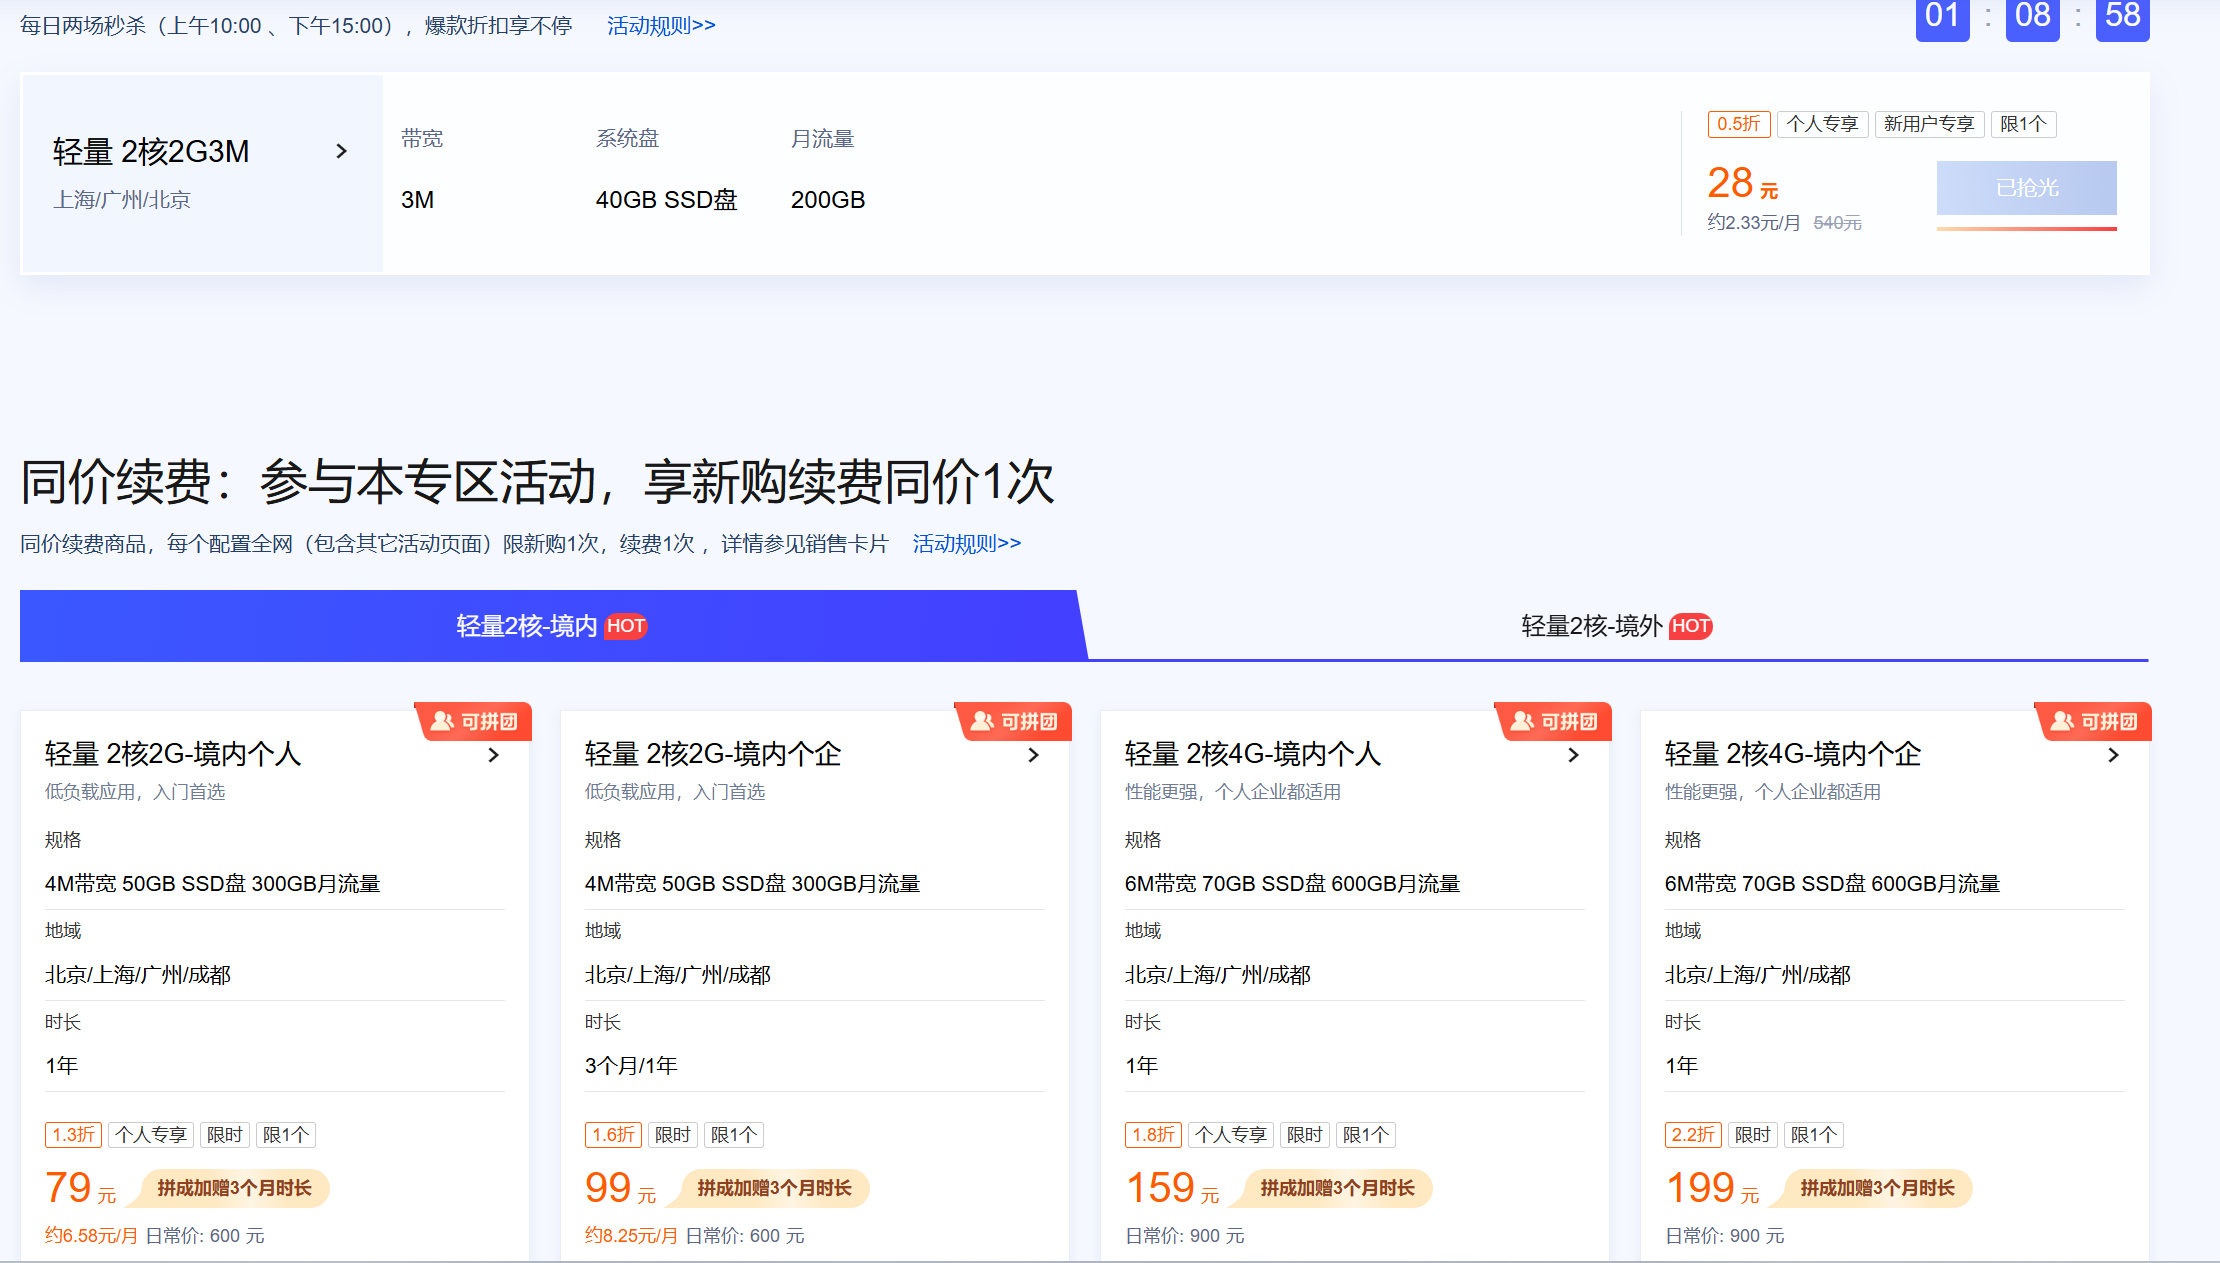Expand 轻量 2核4G-境内个企 chevron
The height and width of the screenshot is (1263, 2220).
[x=2113, y=755]
